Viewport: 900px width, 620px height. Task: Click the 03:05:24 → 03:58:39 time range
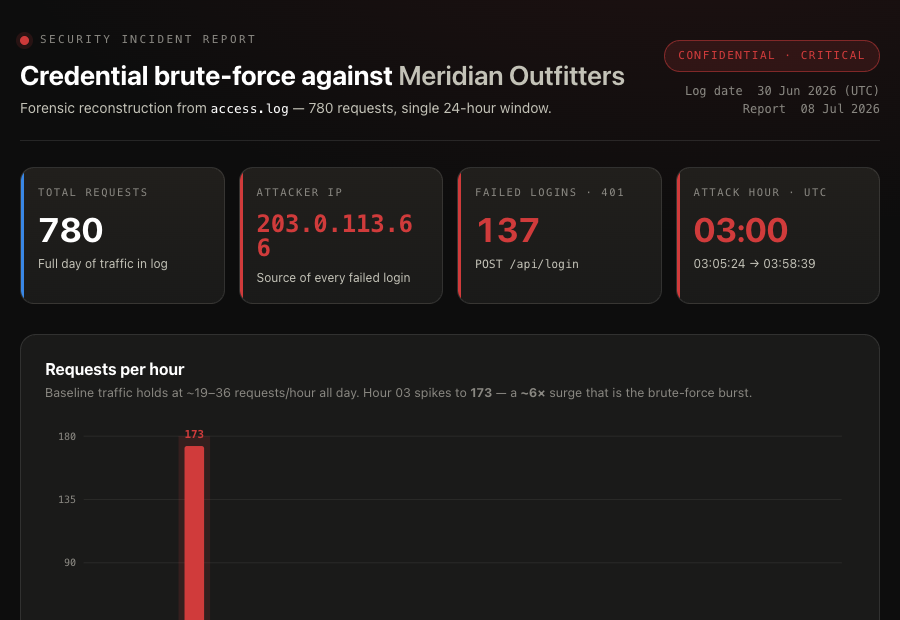point(754,264)
